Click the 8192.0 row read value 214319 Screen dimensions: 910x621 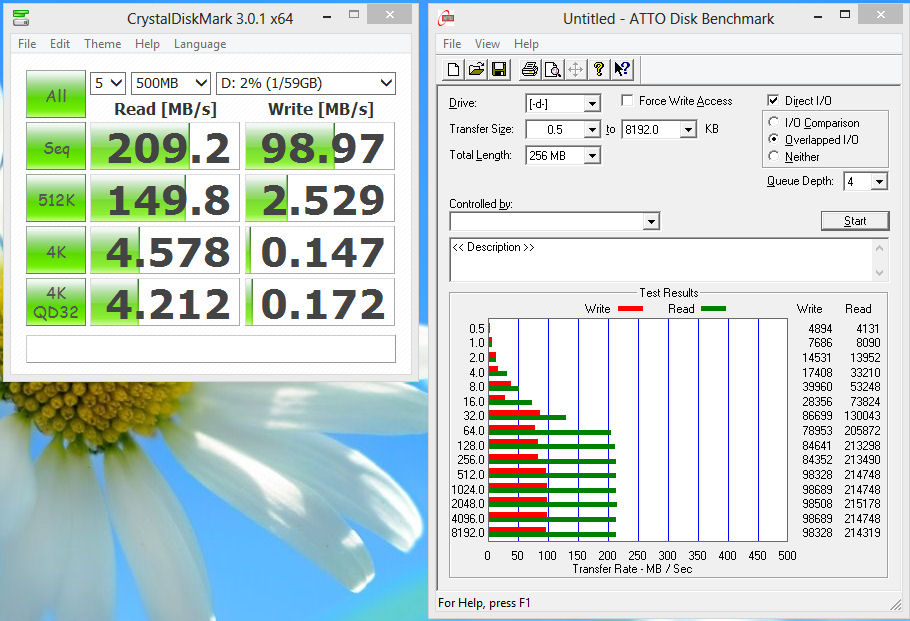click(862, 533)
